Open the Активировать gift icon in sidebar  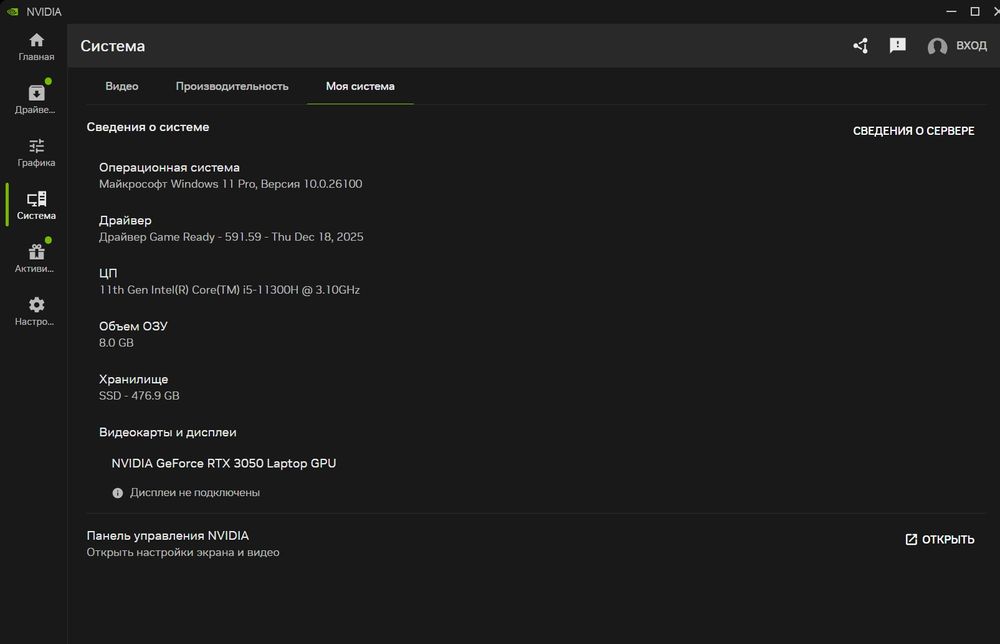36,252
